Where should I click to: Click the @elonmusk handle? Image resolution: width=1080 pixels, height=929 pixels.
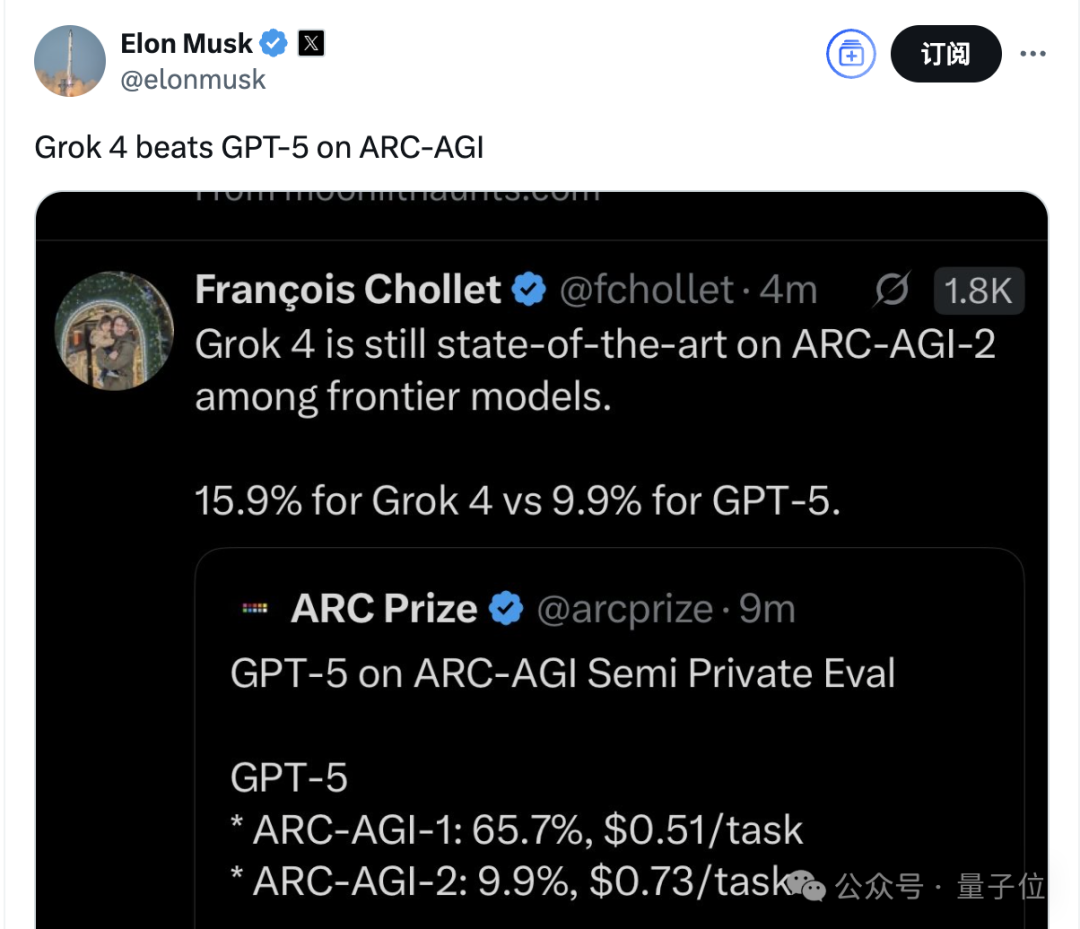tap(193, 80)
